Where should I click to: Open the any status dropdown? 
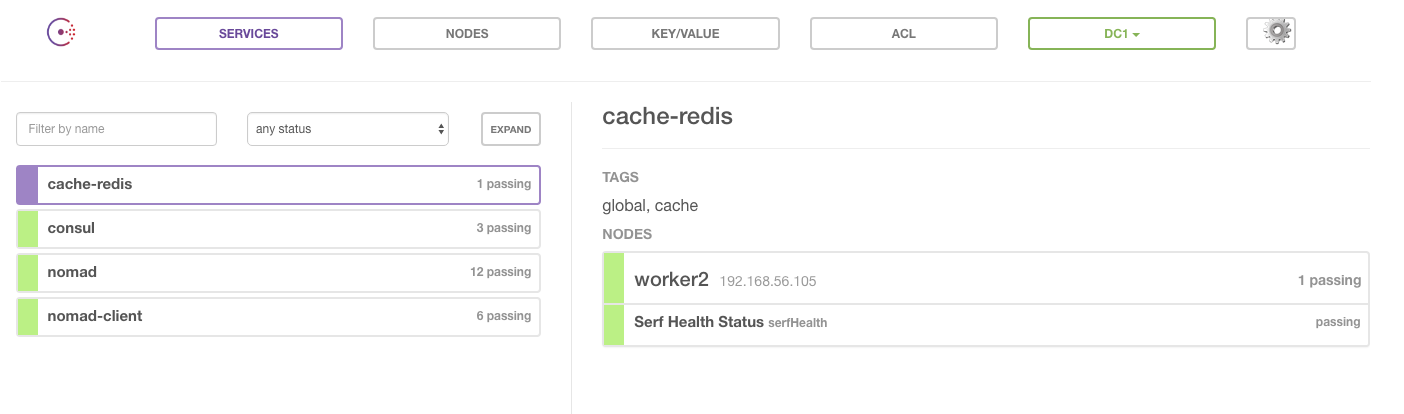348,129
